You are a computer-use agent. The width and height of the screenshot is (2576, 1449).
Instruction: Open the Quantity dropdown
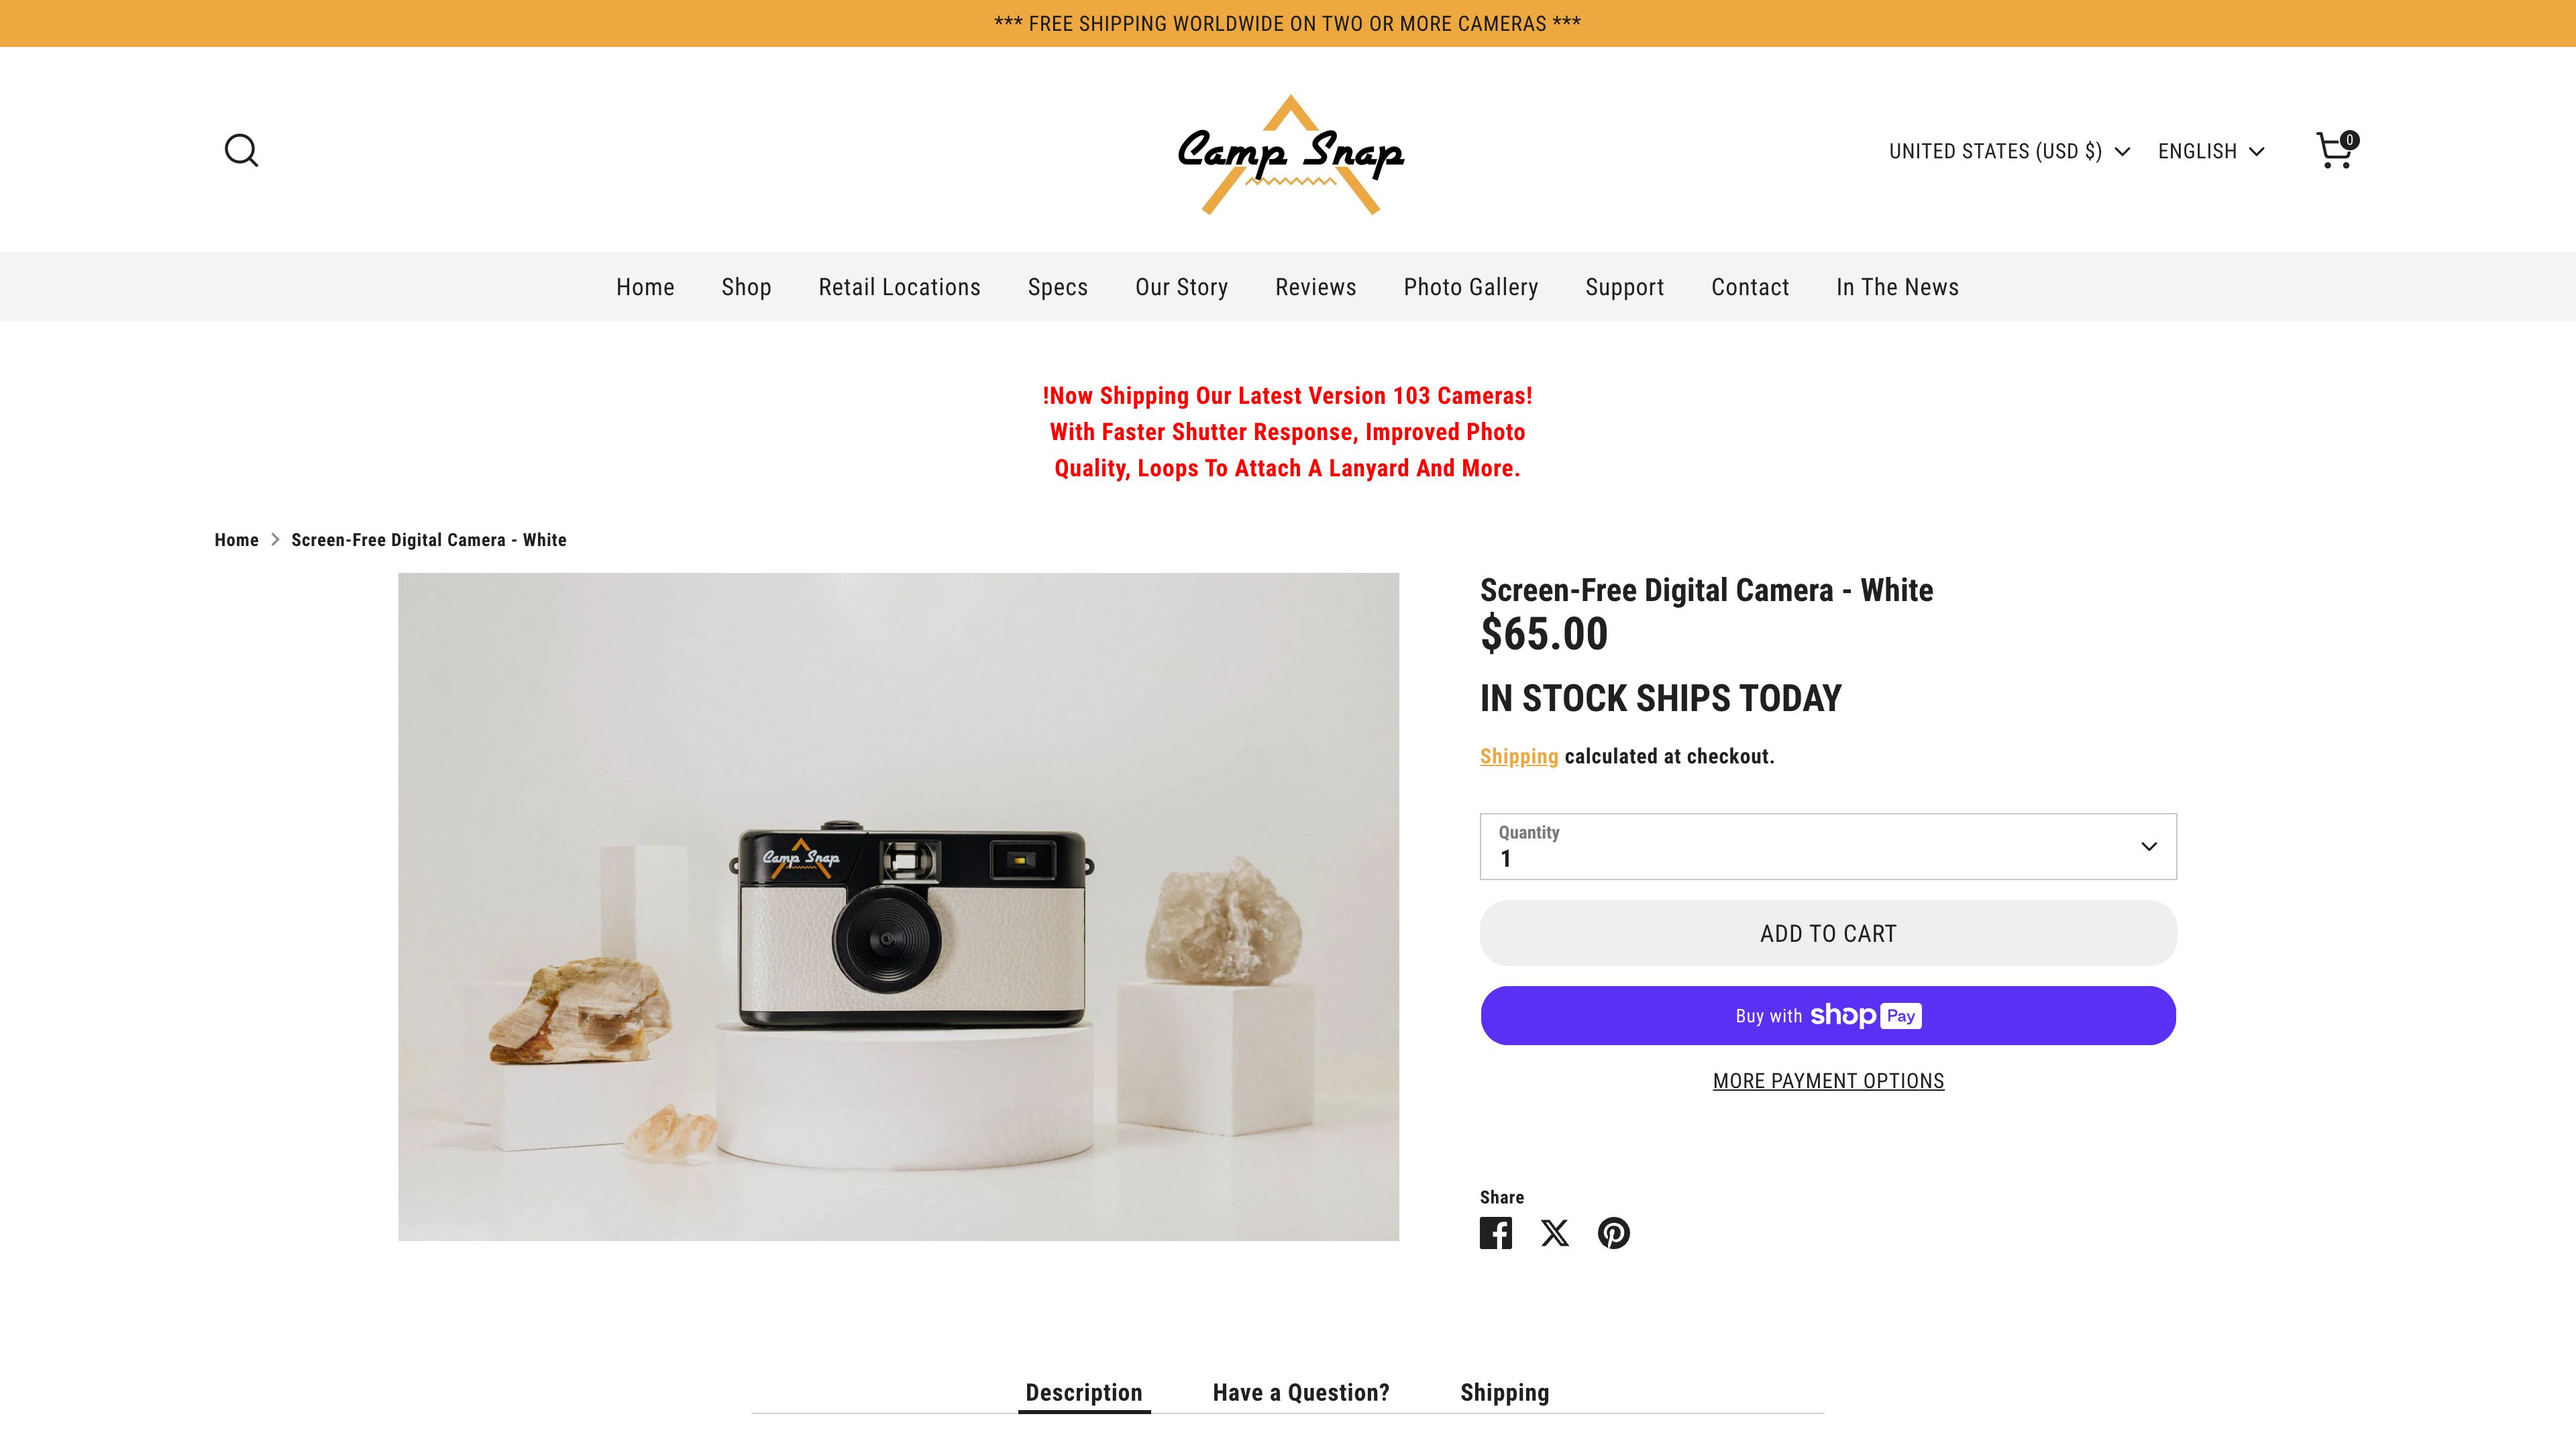pyautogui.click(x=1828, y=846)
